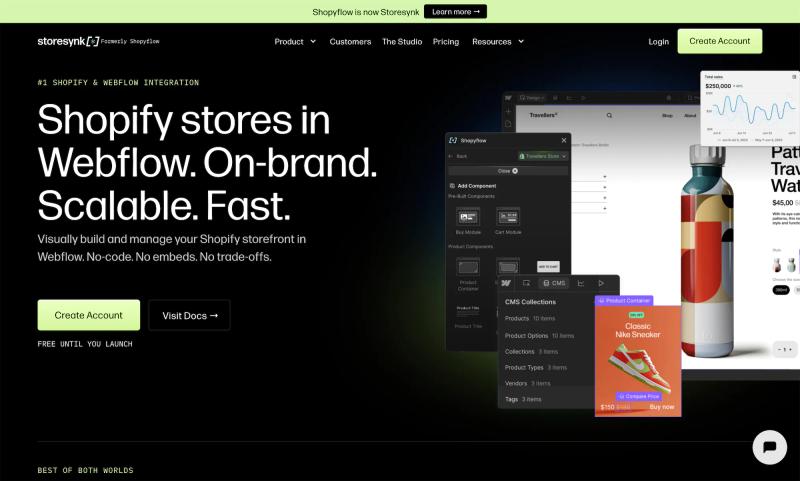
Task: Click the quantity stepper on product page
Action: (785, 349)
